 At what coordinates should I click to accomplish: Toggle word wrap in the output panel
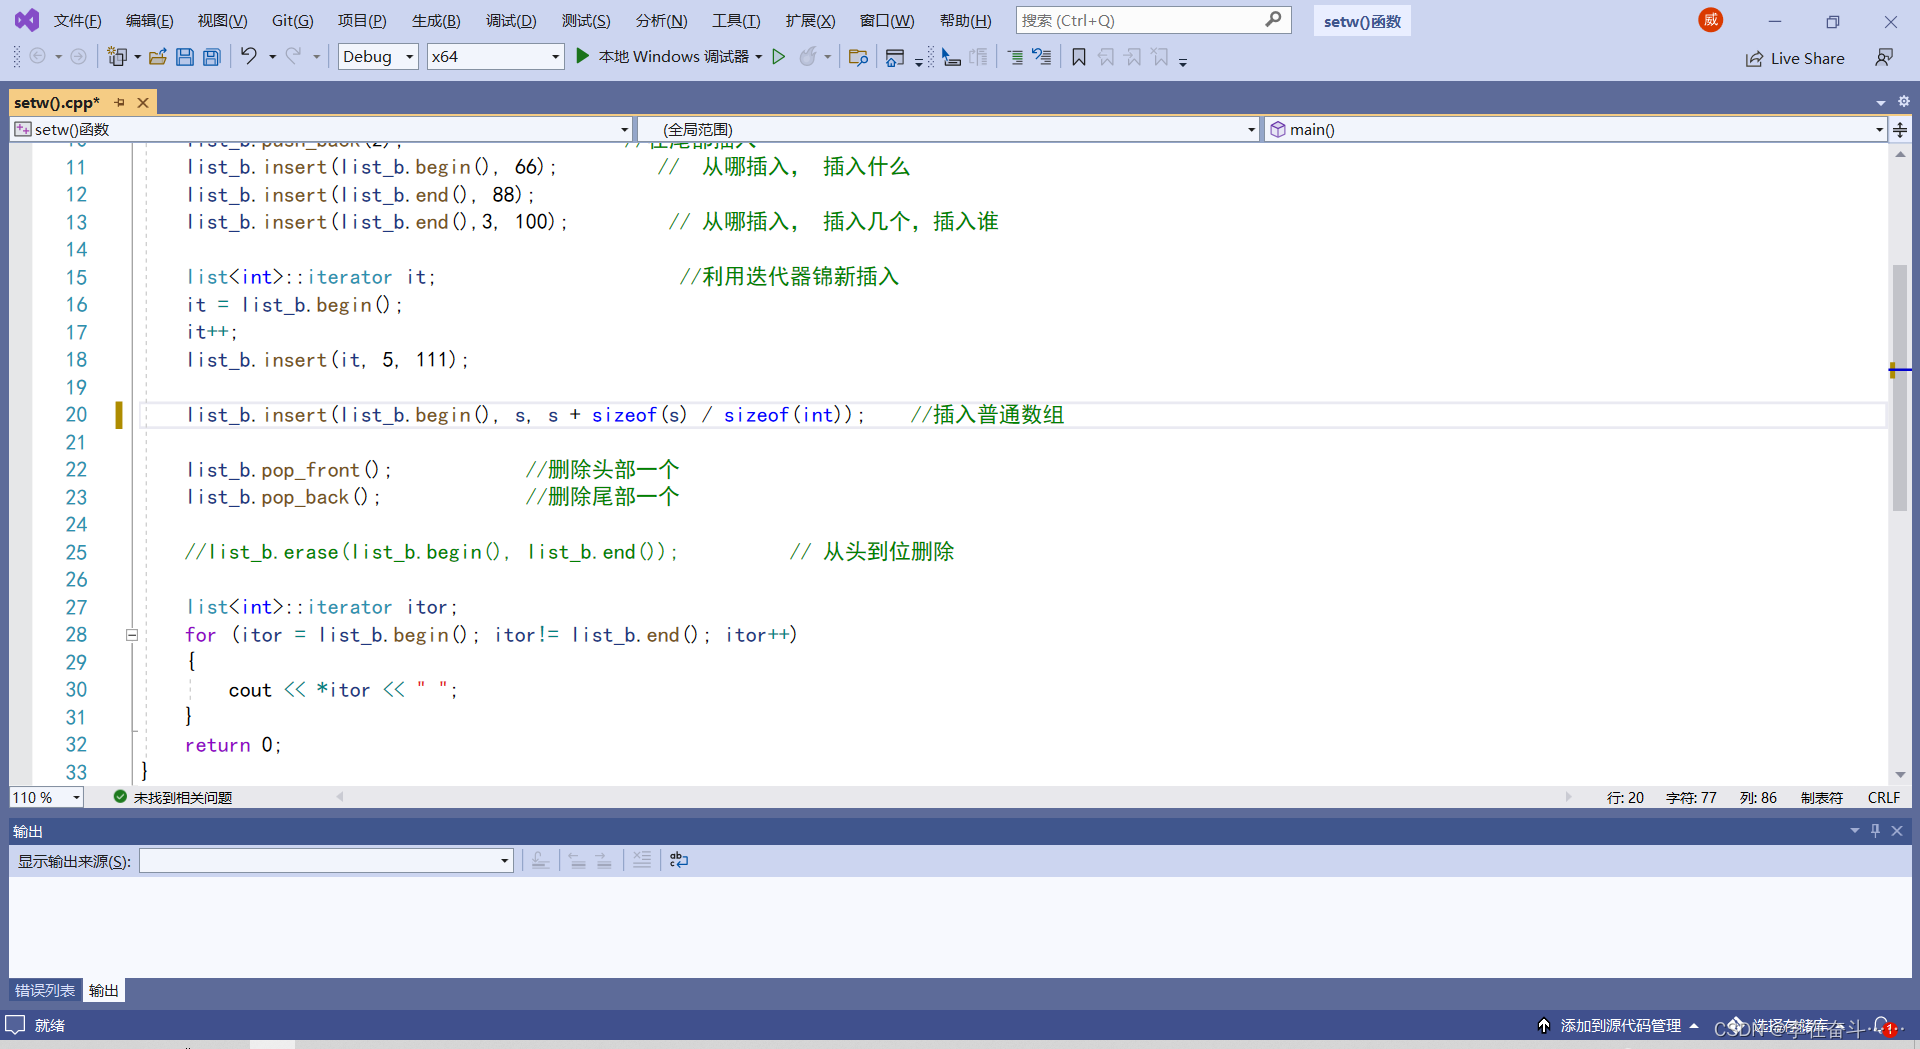679,860
